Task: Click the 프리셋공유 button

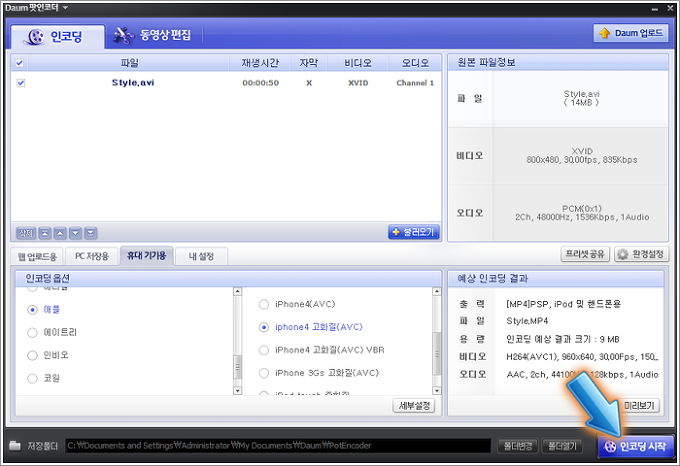Action: coord(585,254)
